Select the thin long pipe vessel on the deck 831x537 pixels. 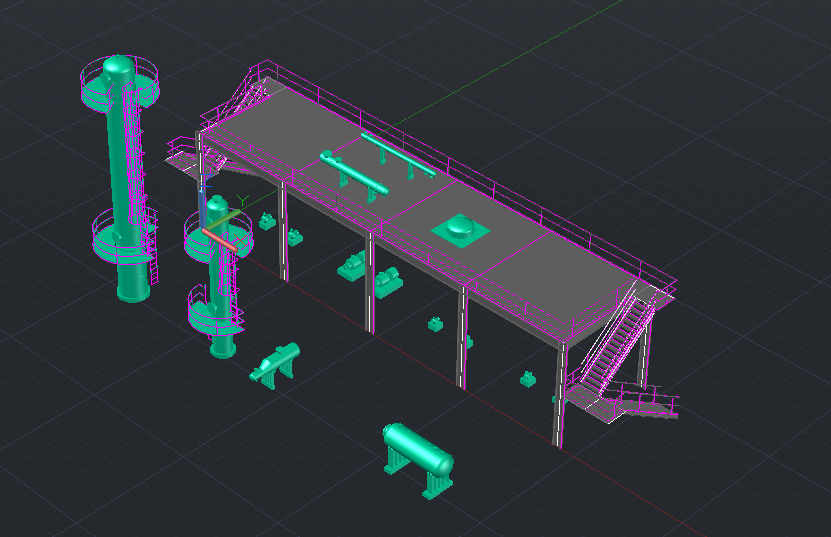[x=398, y=154]
